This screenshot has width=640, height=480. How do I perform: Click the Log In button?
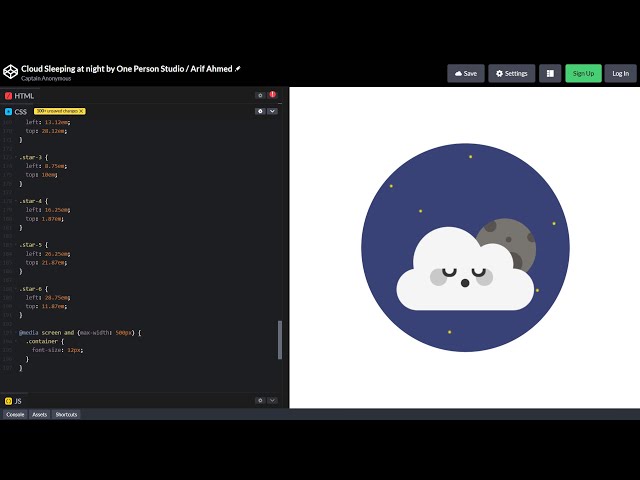(x=620, y=73)
